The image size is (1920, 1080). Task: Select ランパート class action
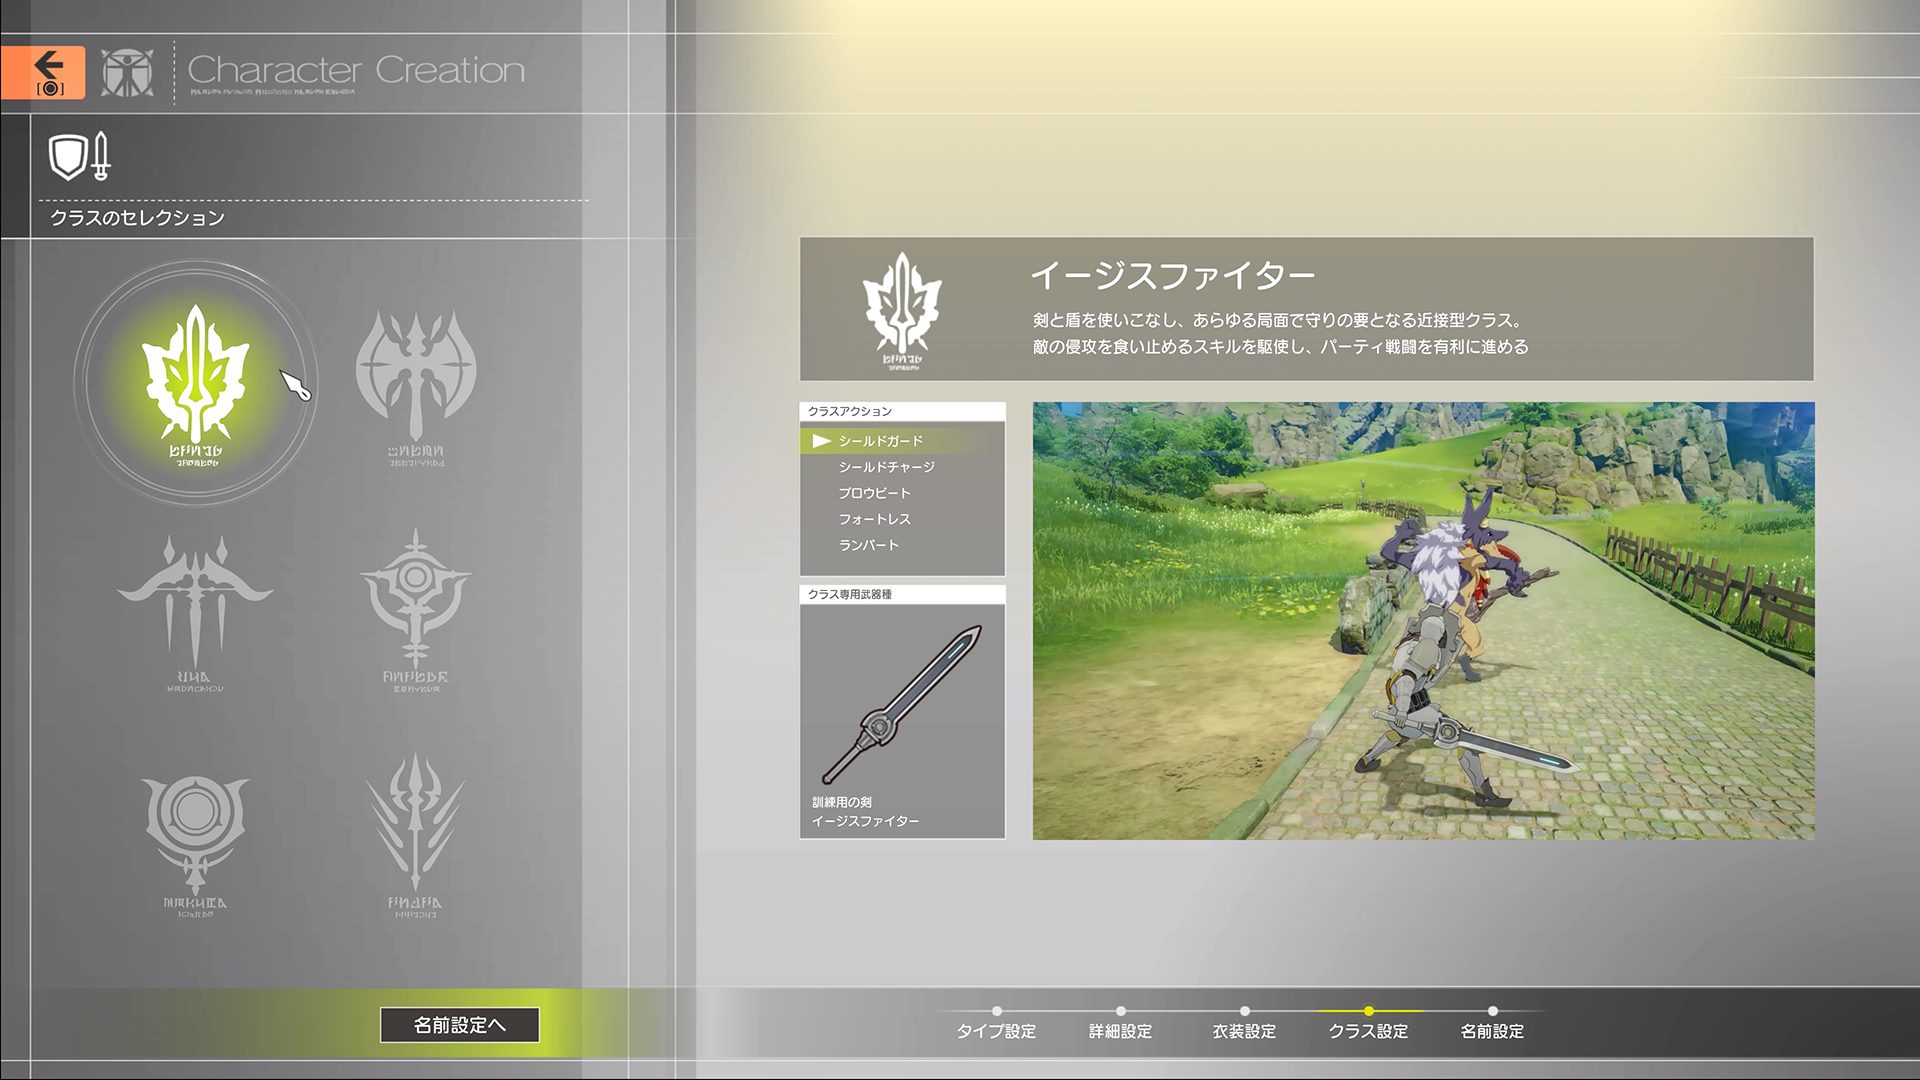tap(868, 545)
